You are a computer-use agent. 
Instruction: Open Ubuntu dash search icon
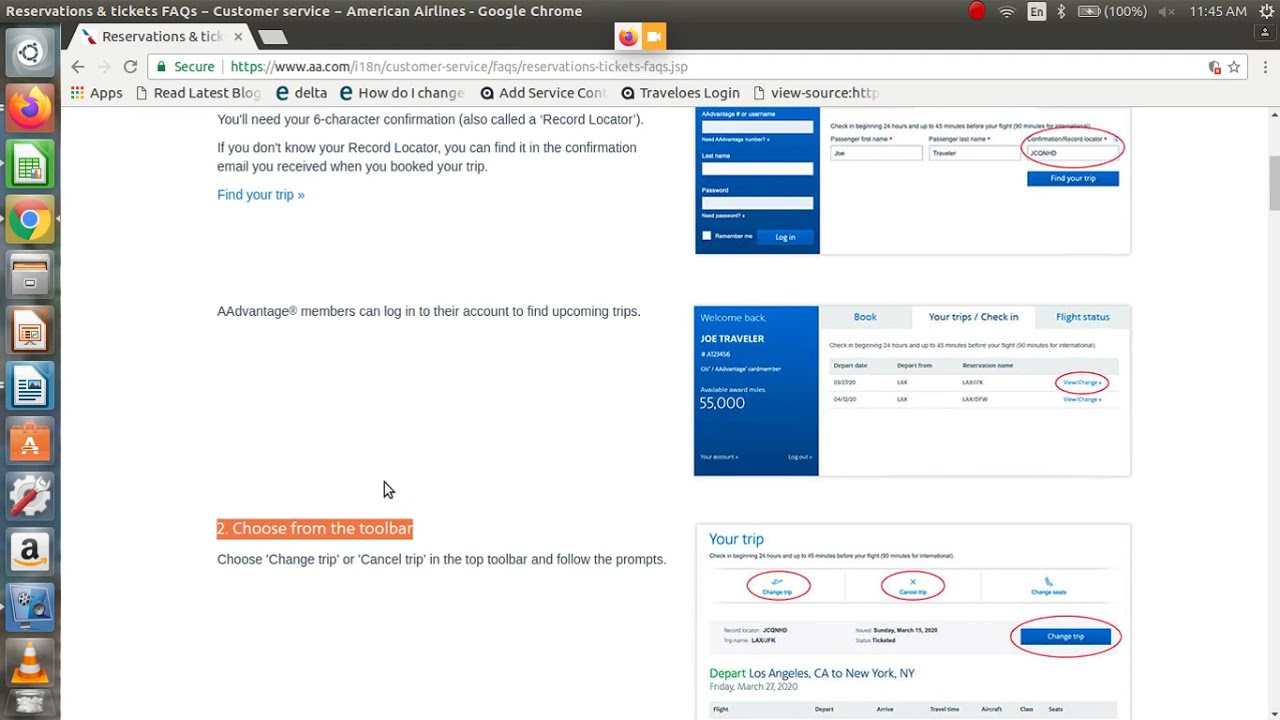pos(30,53)
